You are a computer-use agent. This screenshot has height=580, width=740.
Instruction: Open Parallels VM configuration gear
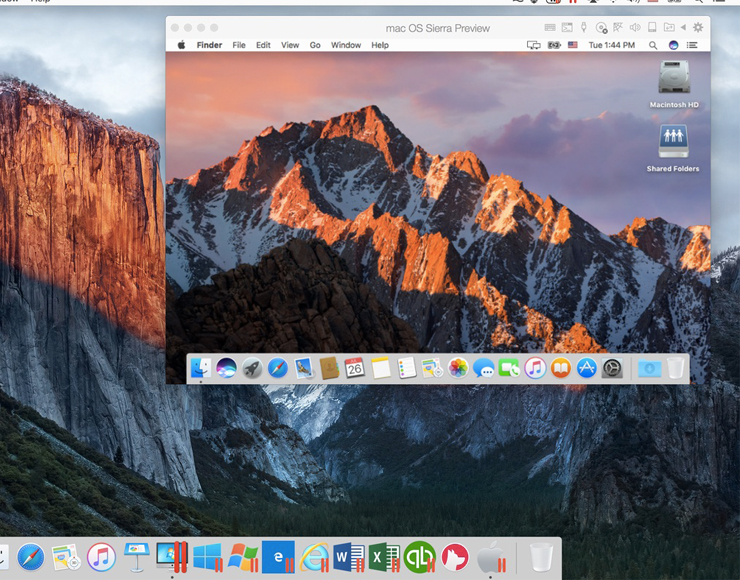[698, 28]
